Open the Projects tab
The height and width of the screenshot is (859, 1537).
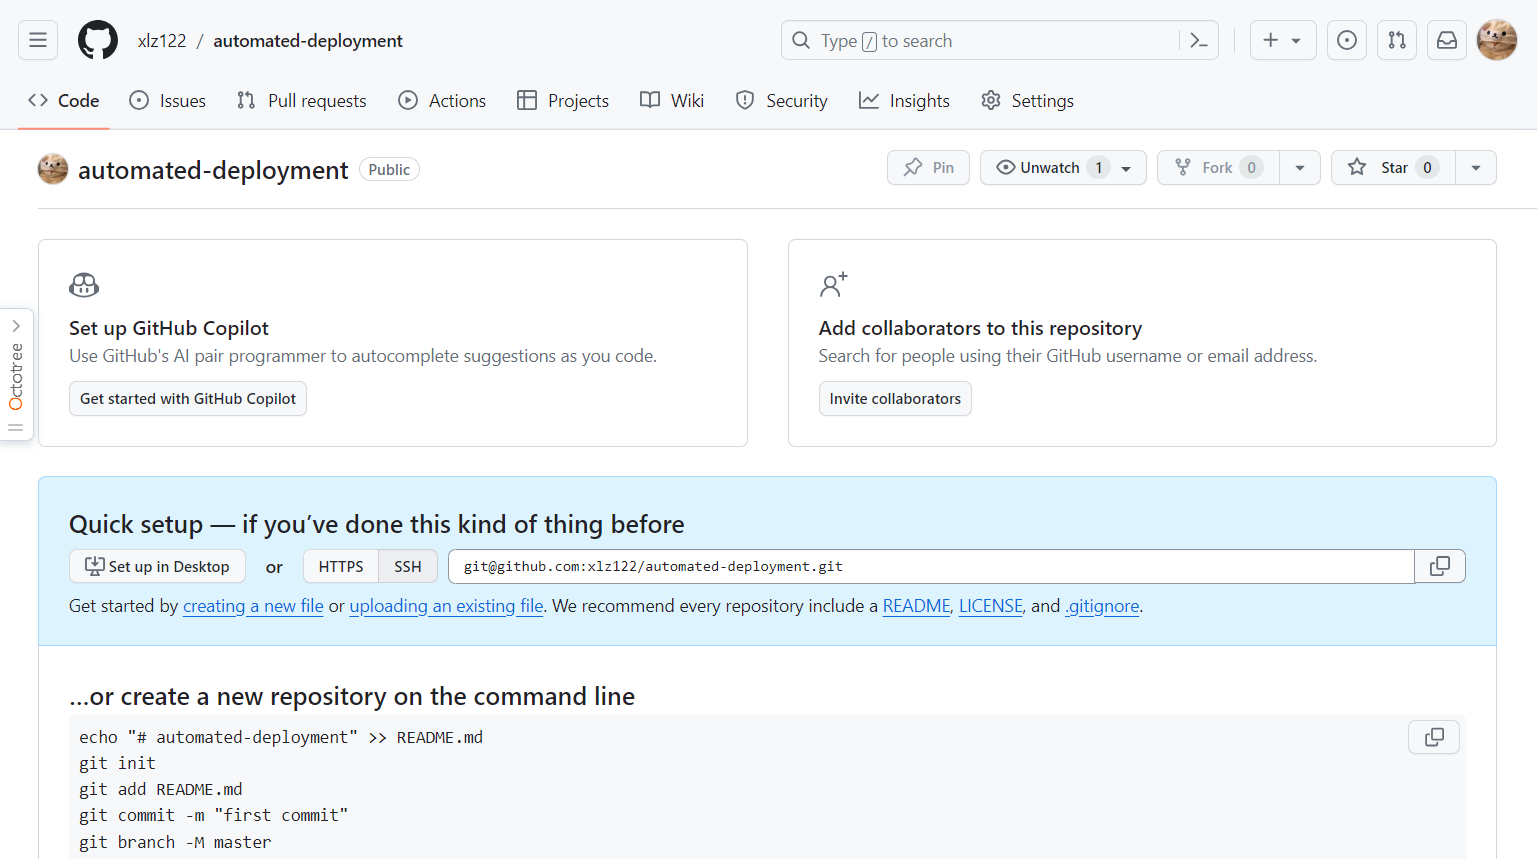coord(563,101)
